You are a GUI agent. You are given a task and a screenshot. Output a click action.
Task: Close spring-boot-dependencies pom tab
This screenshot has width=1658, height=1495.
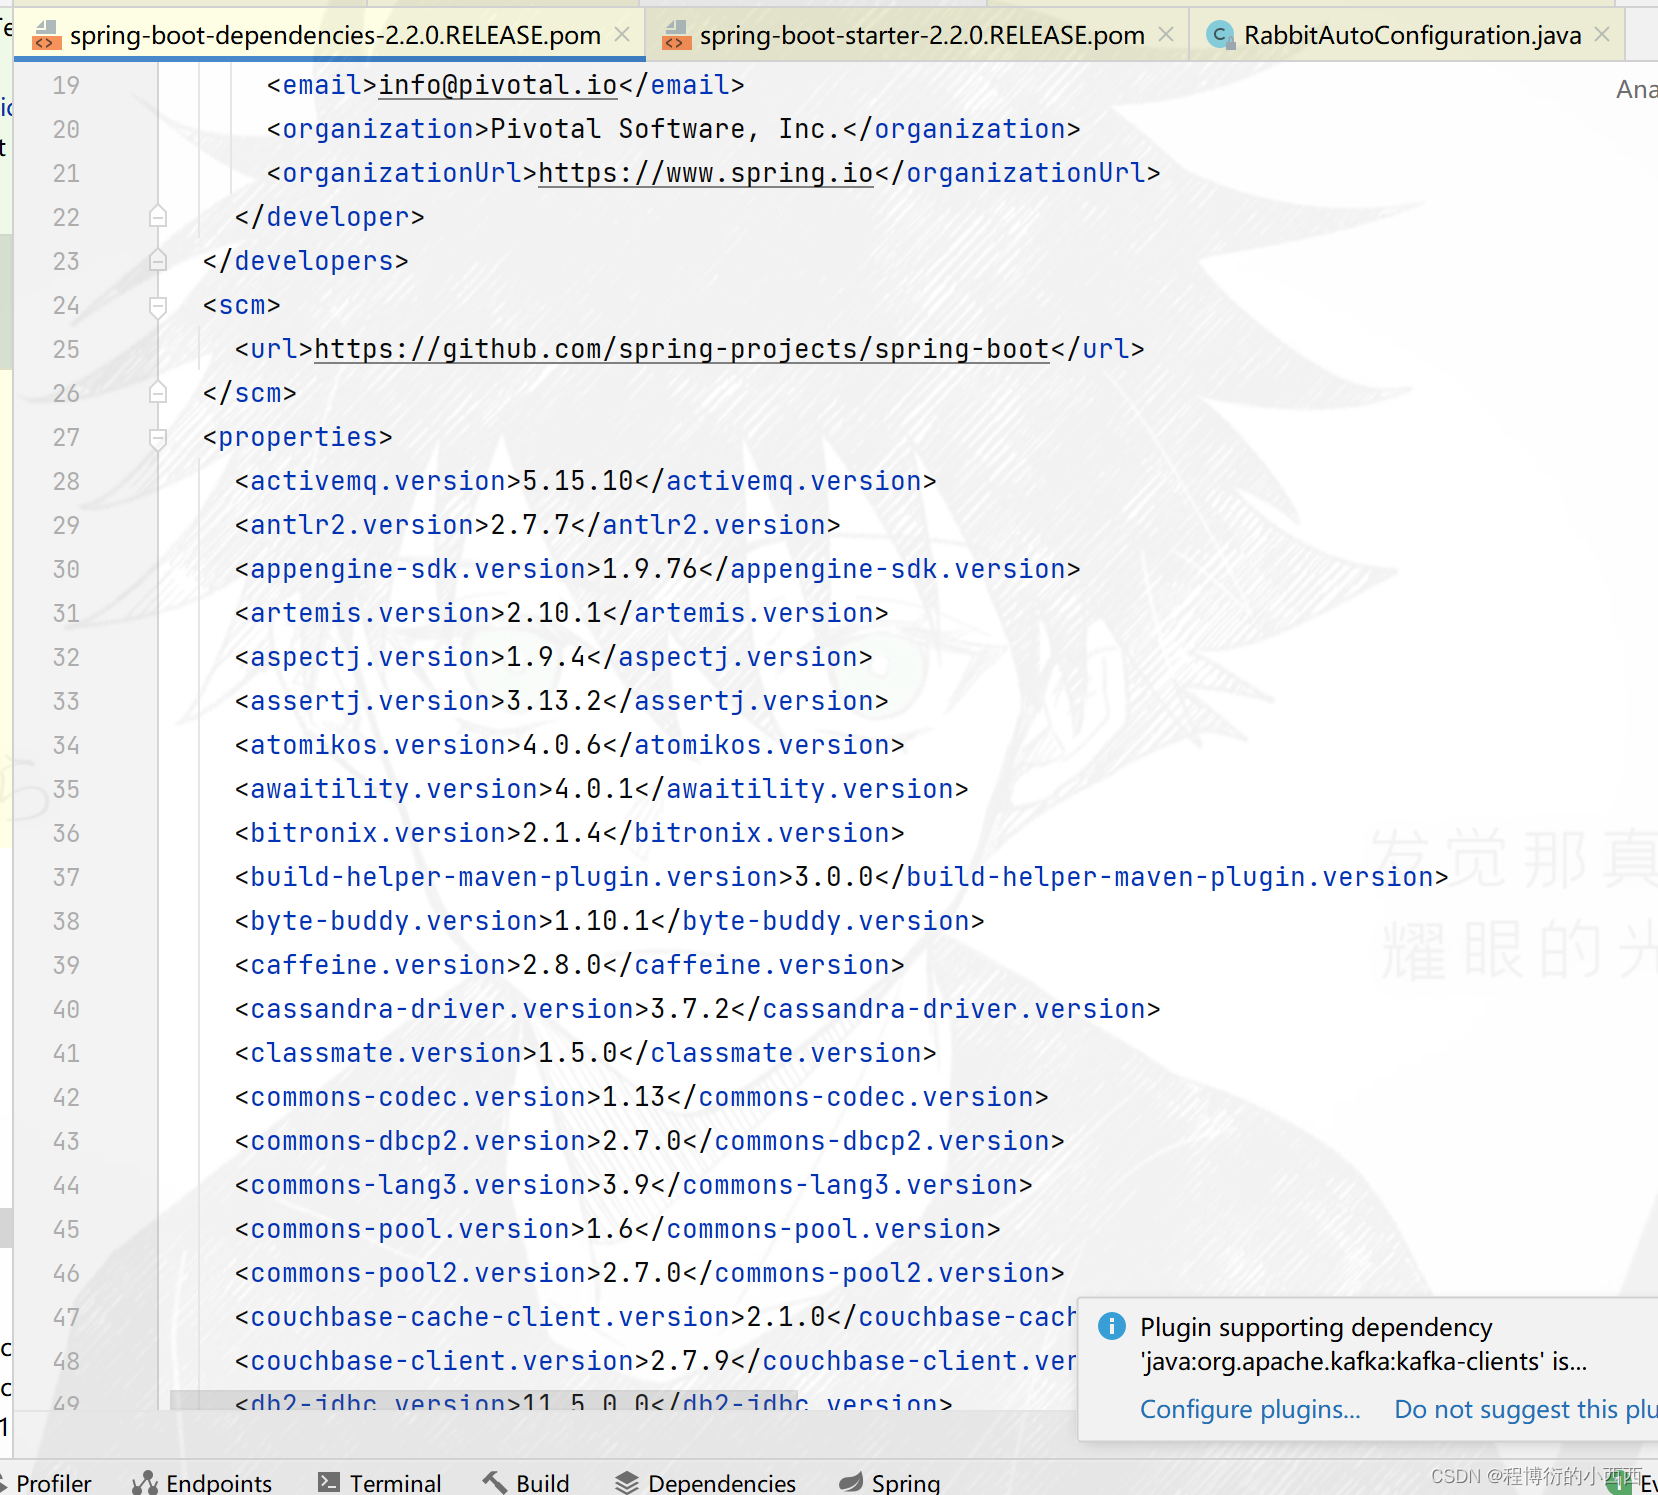click(622, 35)
